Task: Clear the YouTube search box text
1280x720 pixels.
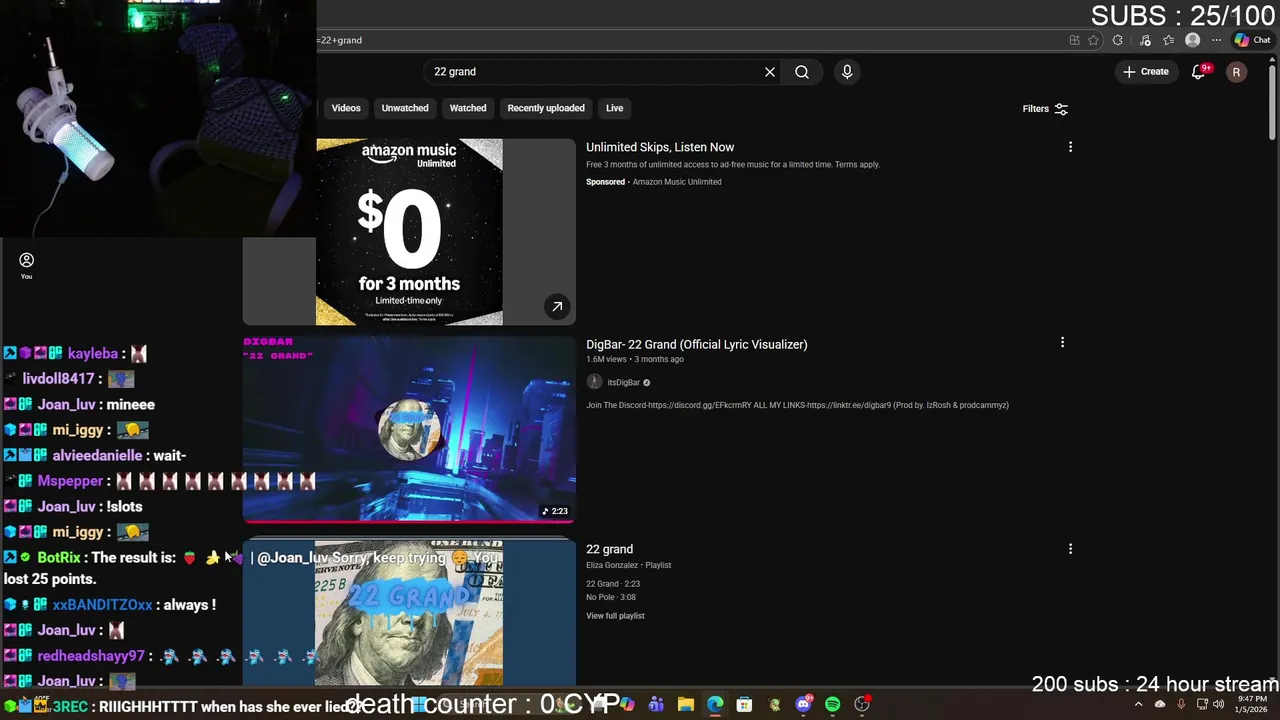Action: [770, 72]
